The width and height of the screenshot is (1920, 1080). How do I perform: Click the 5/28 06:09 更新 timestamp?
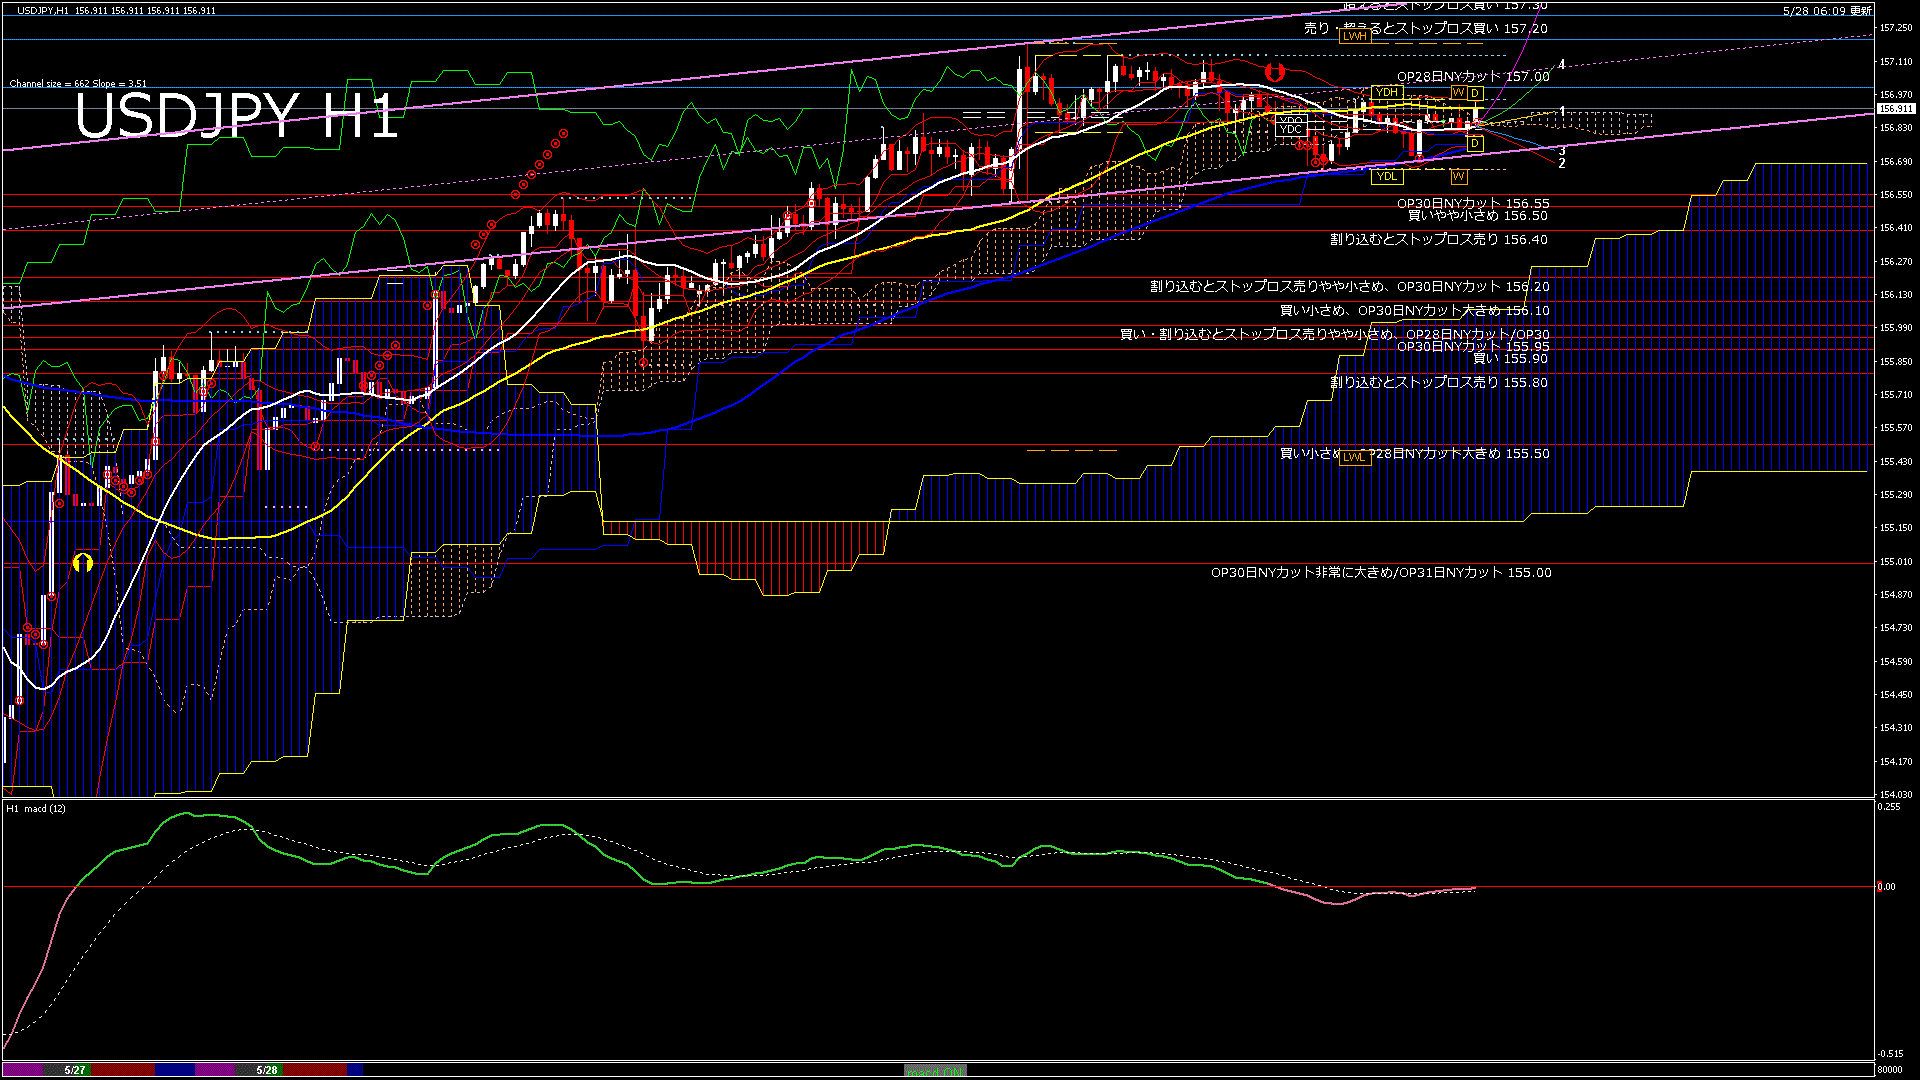[x=1827, y=11]
